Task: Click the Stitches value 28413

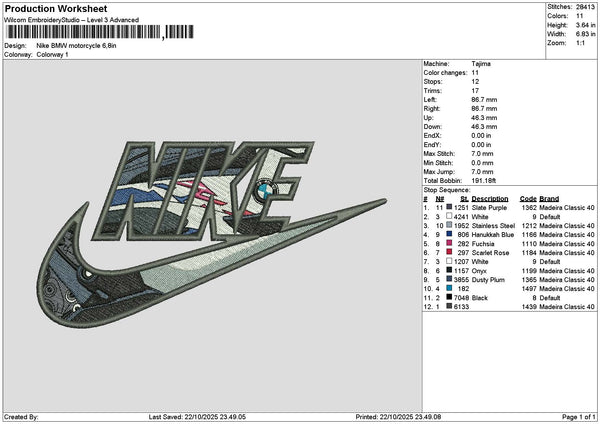Action: pos(585,7)
